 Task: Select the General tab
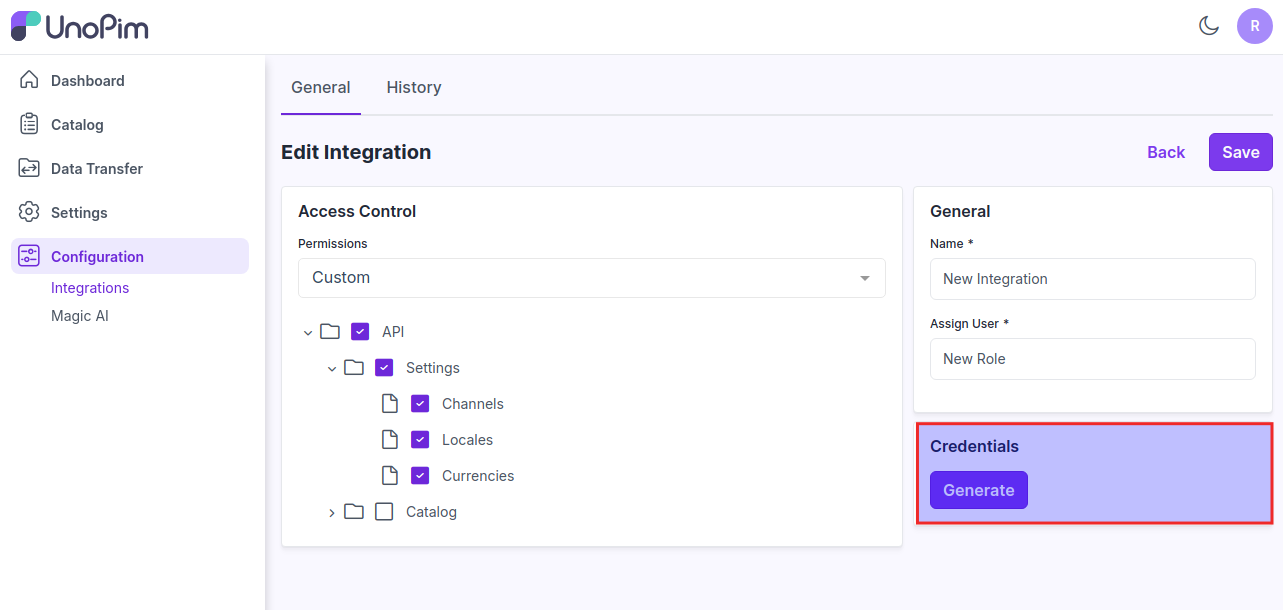[x=320, y=87]
